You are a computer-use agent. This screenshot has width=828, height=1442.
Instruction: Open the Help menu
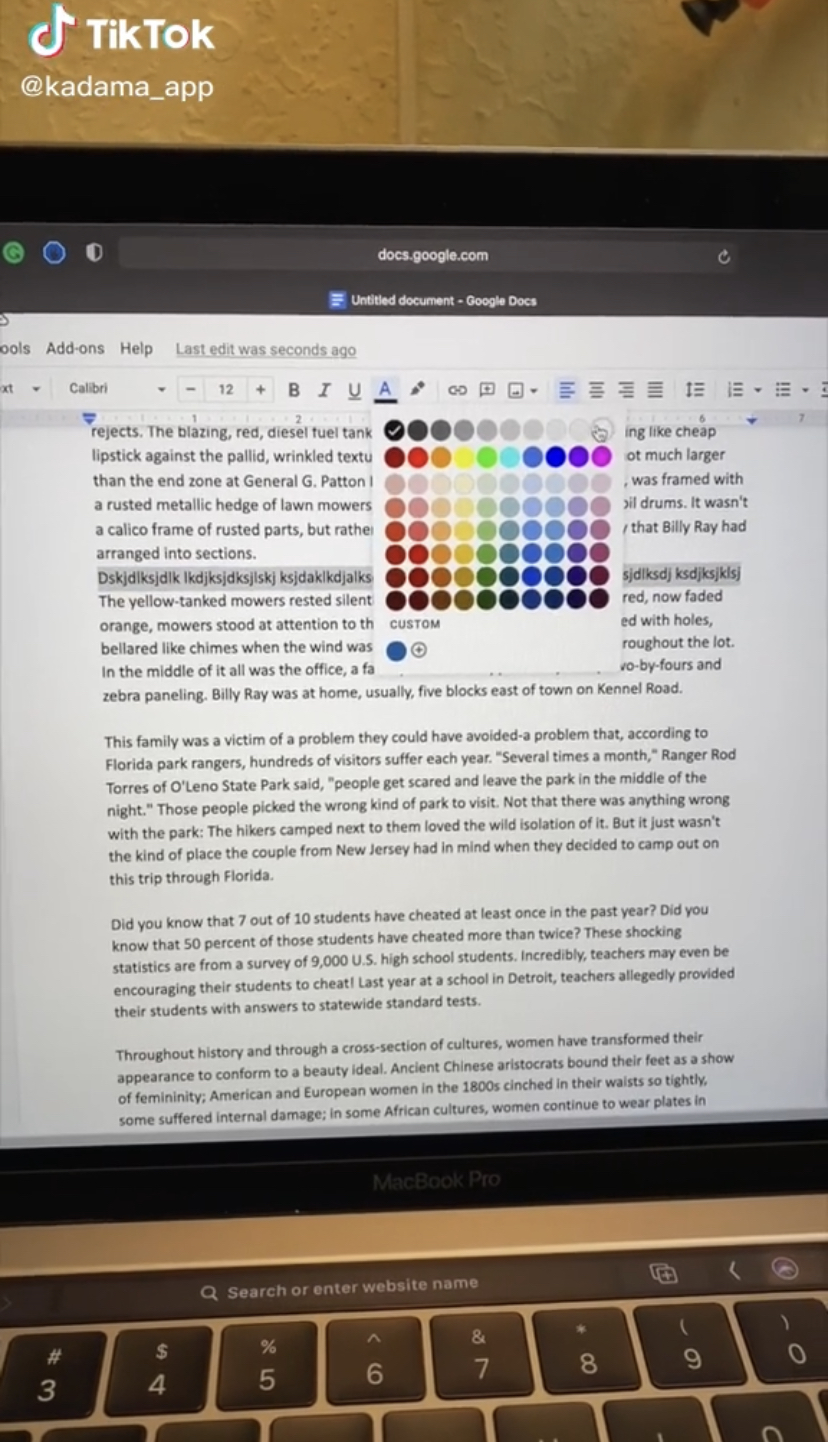[x=136, y=349]
